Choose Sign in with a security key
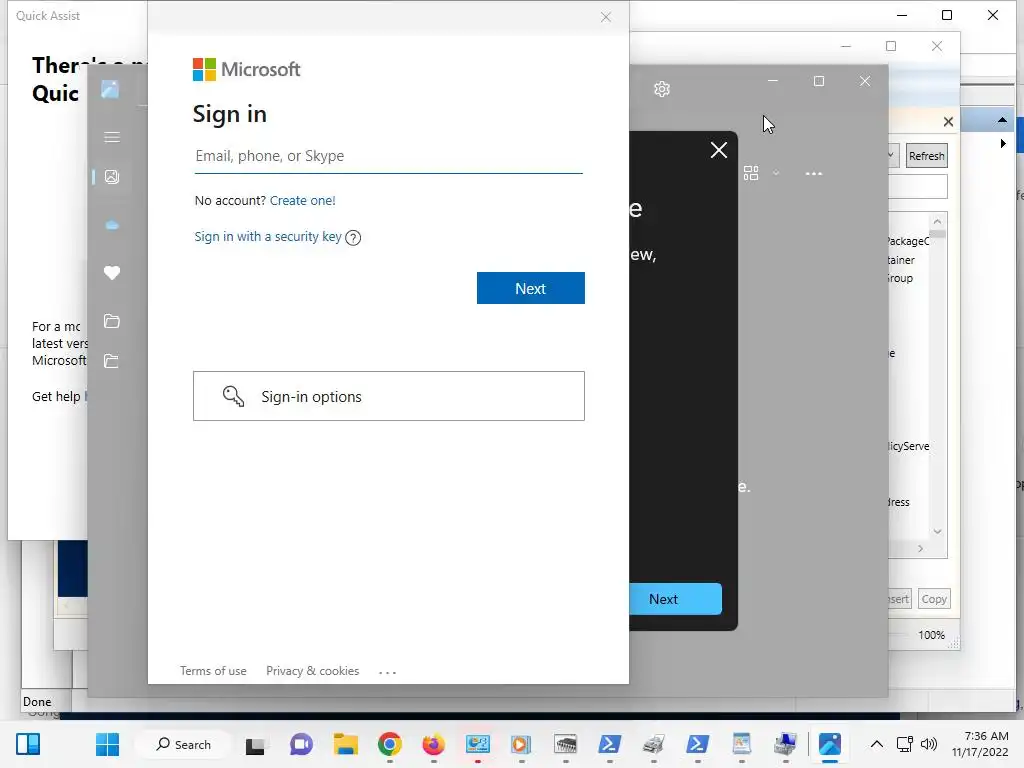 268,236
